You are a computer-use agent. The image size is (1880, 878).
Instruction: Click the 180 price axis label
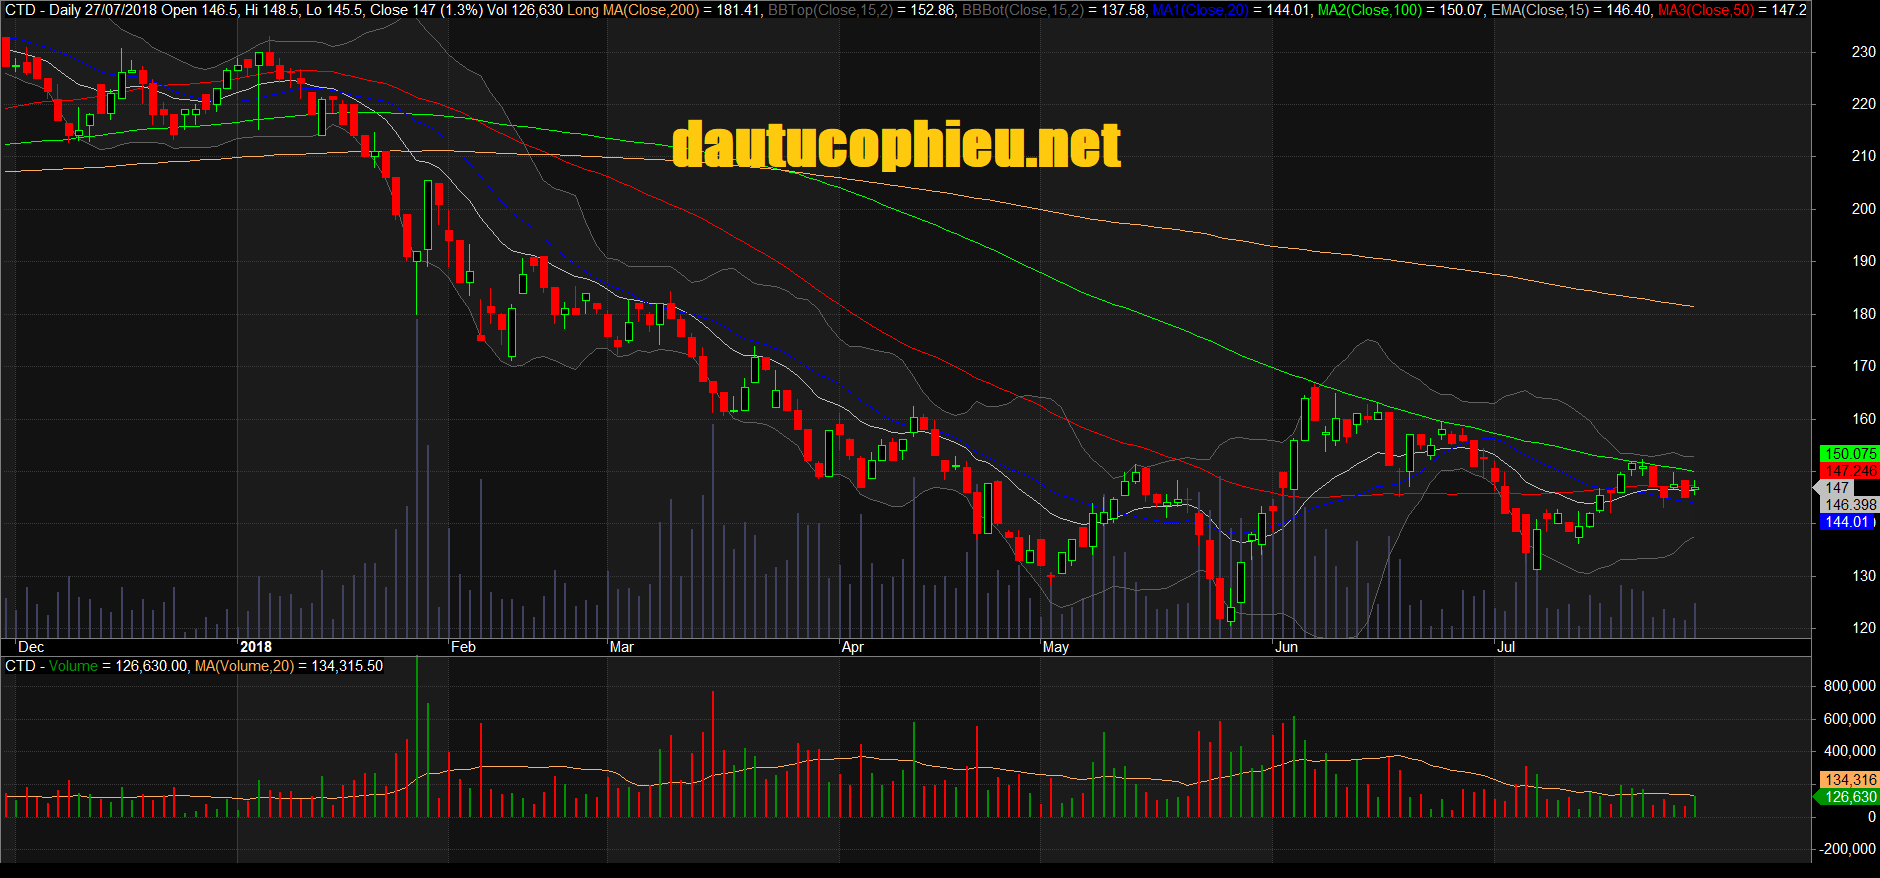tap(1864, 313)
